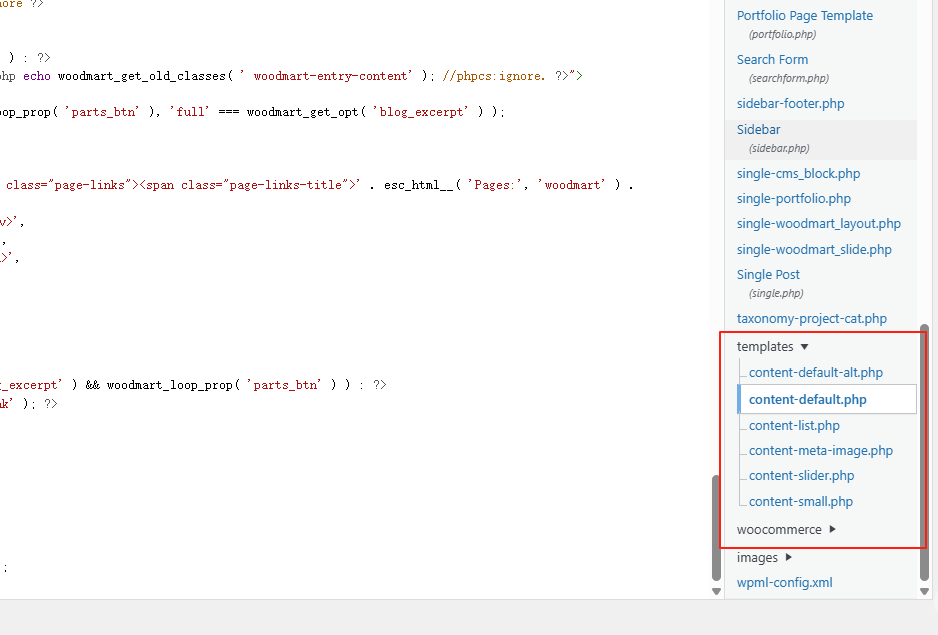Select the Sidebar (sidebar.php) file
Viewport: 938px width, 635px height.
pos(759,130)
